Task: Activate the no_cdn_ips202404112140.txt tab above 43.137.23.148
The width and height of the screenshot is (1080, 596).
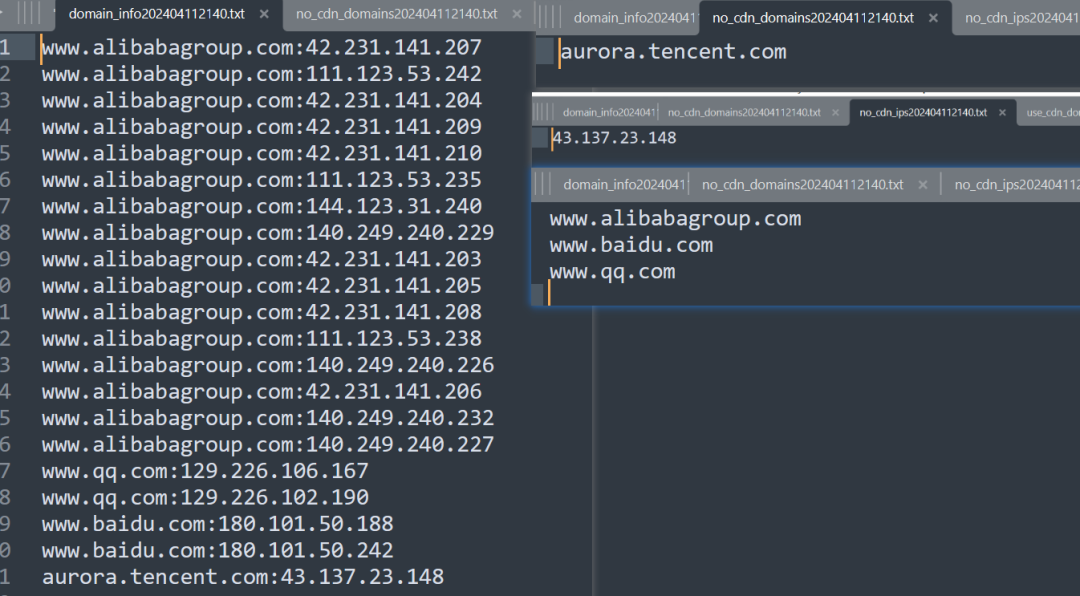Action: pos(923,113)
